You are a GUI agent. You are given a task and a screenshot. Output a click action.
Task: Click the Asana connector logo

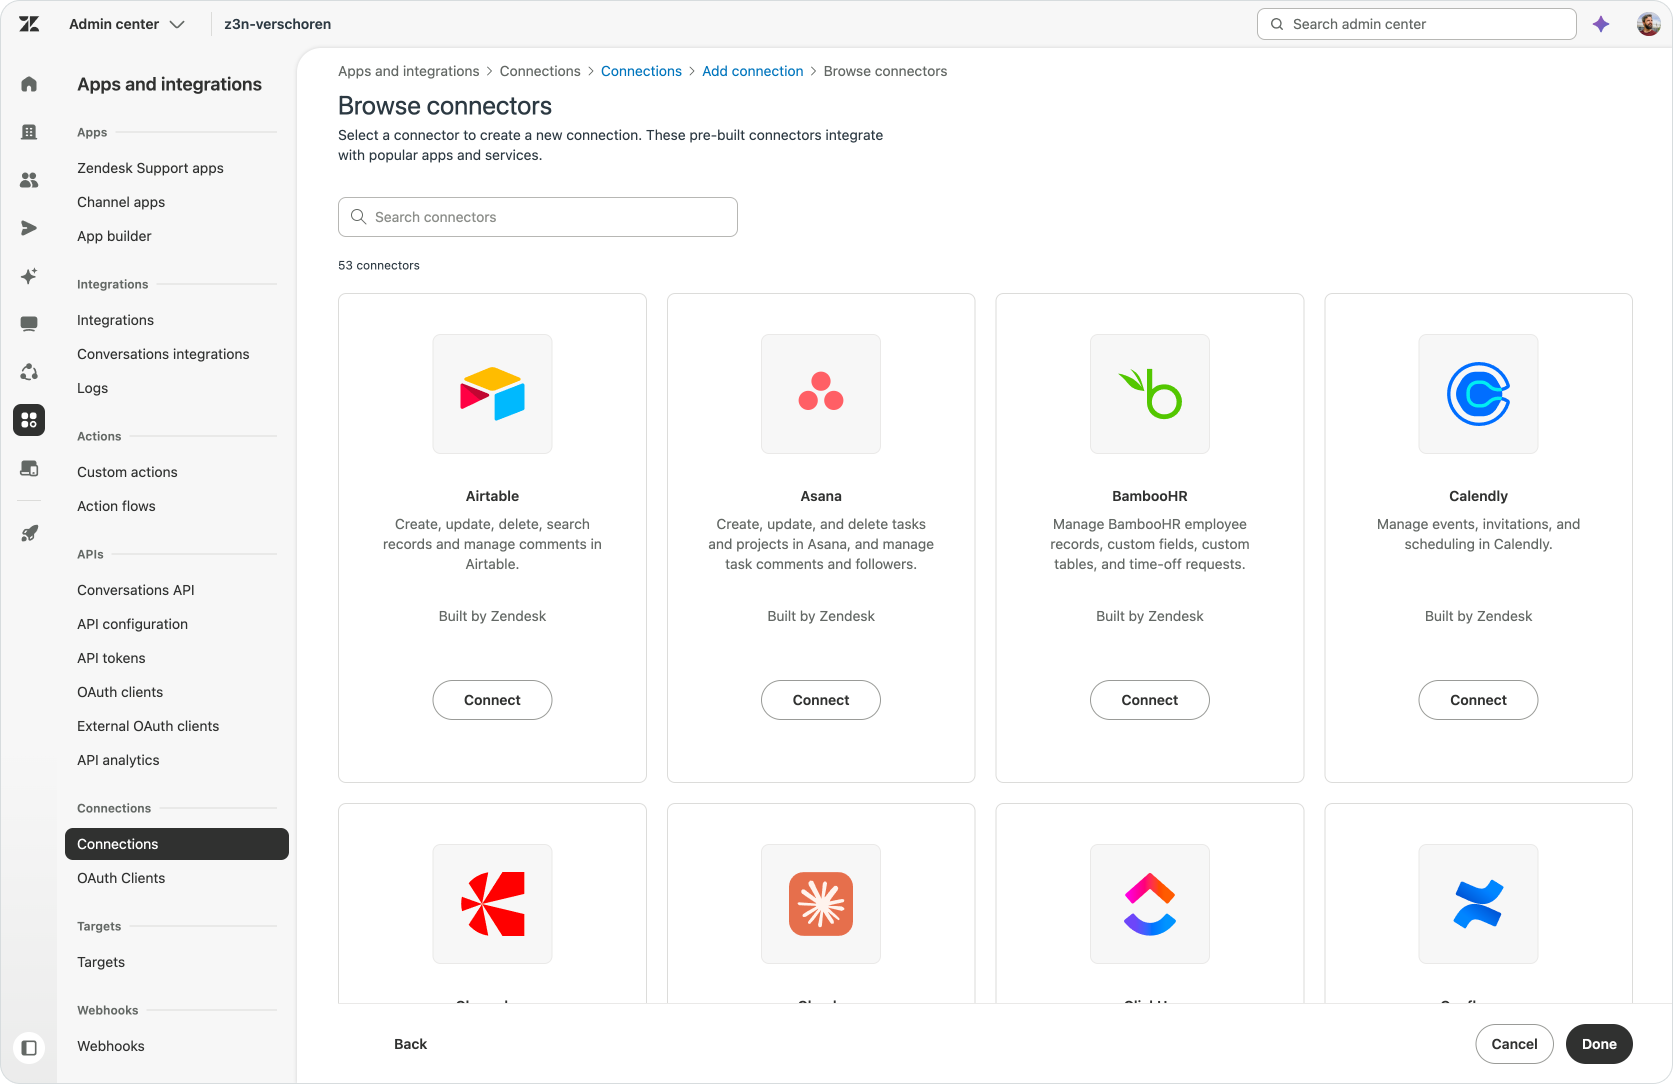821,394
